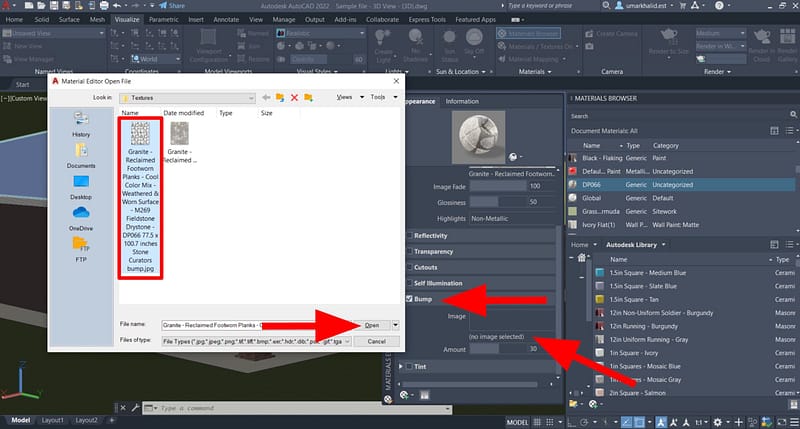This screenshot has width=800, height=429.
Task: Click the search magnifier in Materials Browser
Action: pos(788,115)
